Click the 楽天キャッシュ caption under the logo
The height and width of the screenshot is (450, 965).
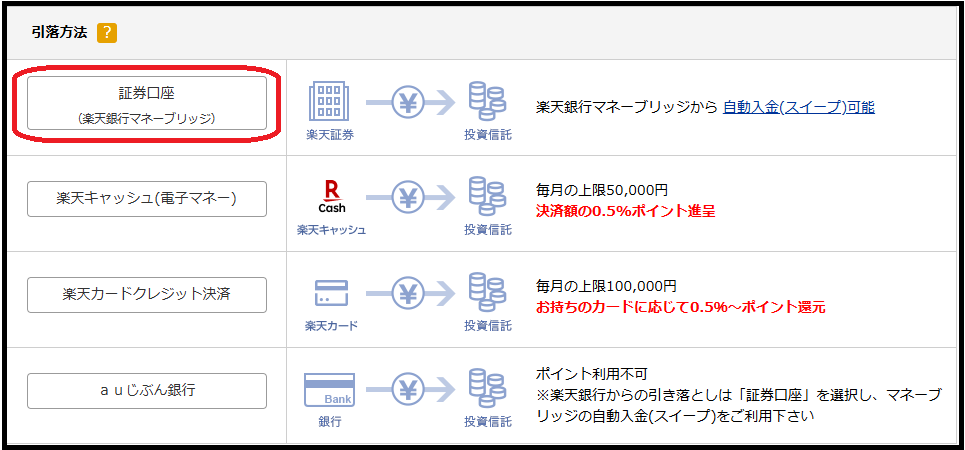point(331,230)
